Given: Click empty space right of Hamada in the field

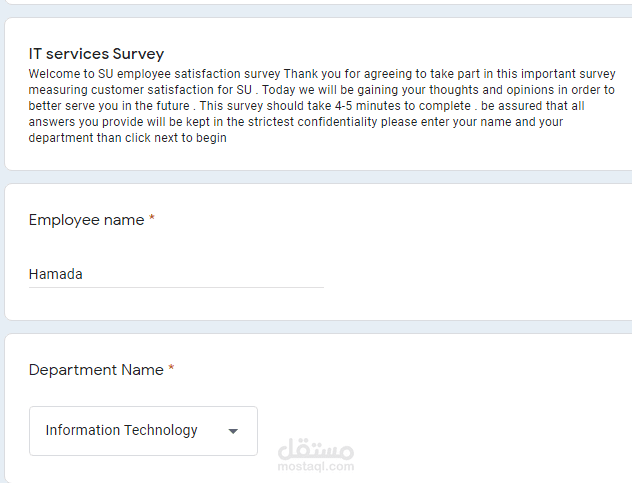Looking at the screenshot, I should click(x=220, y=274).
